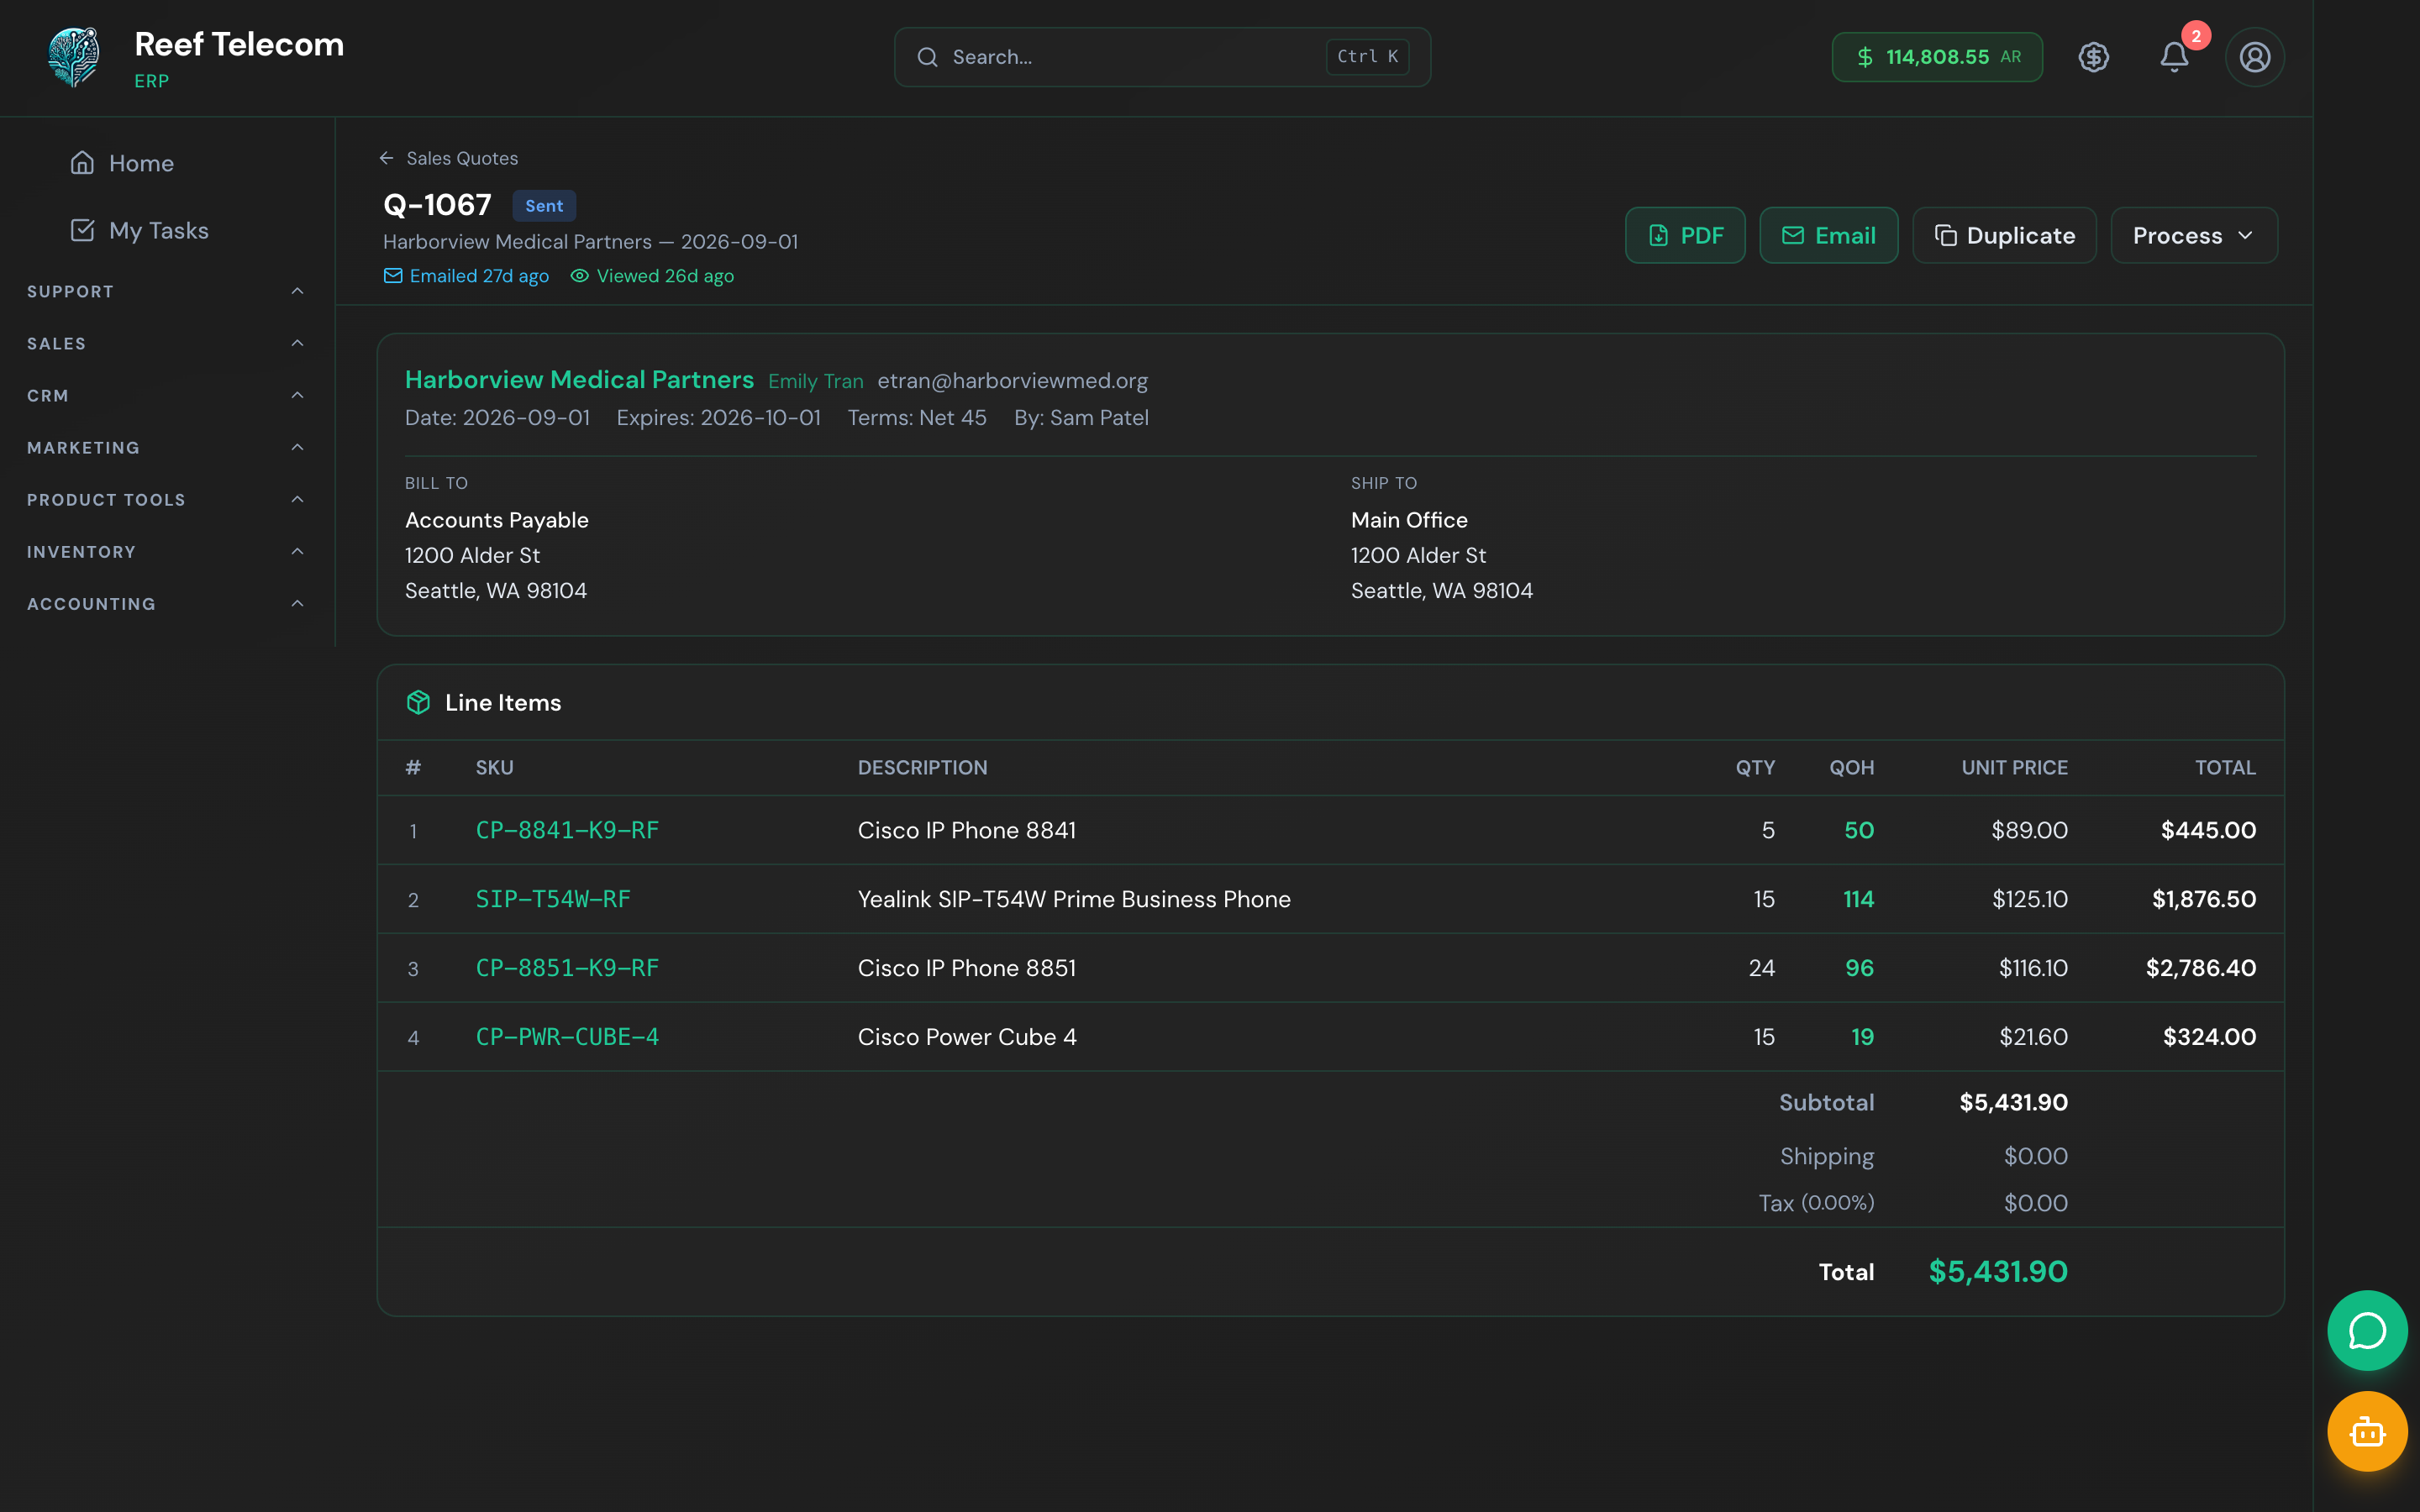
Task: Click the eye icon next to Viewed 26d ago
Action: pyautogui.click(x=579, y=276)
